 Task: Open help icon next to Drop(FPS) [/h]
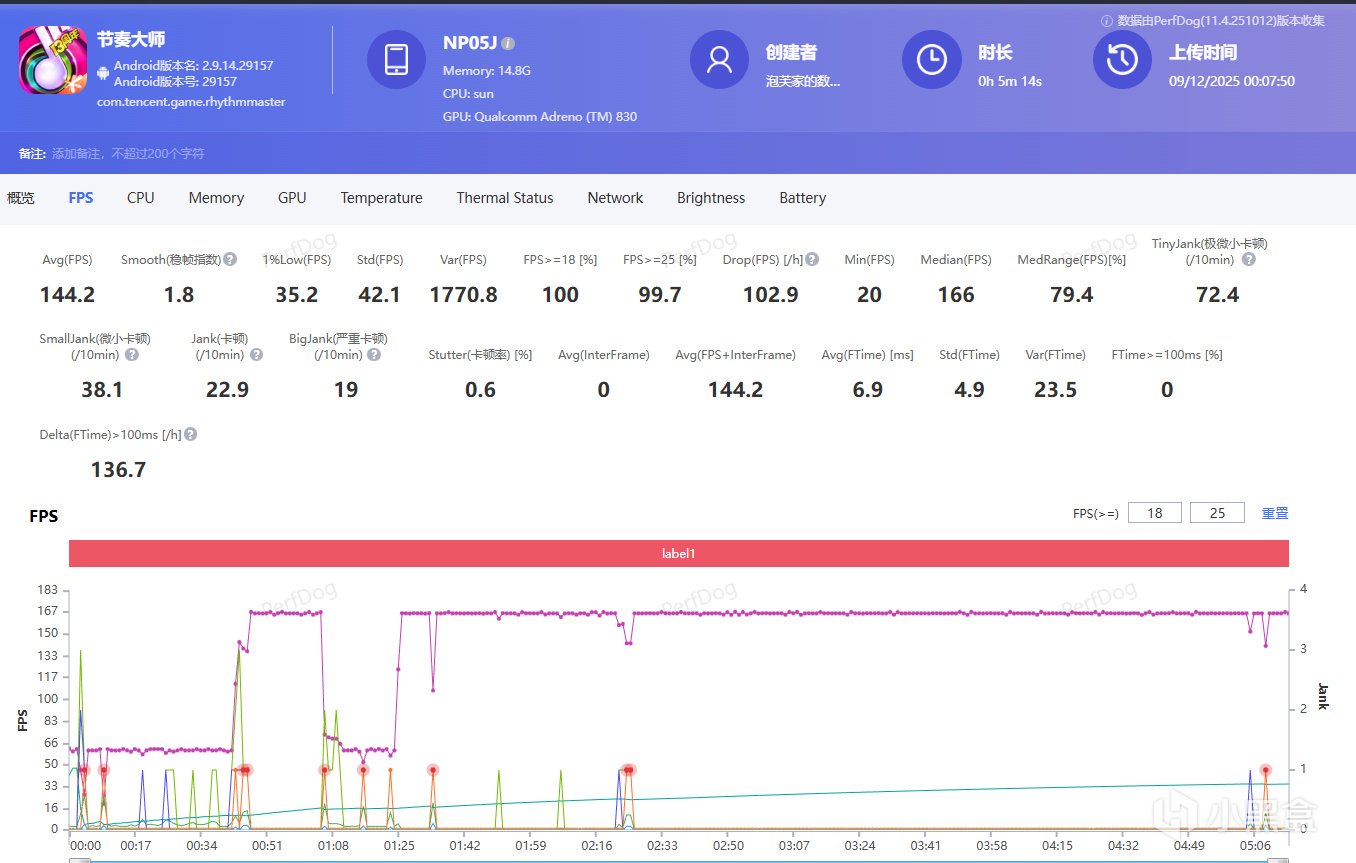812,260
